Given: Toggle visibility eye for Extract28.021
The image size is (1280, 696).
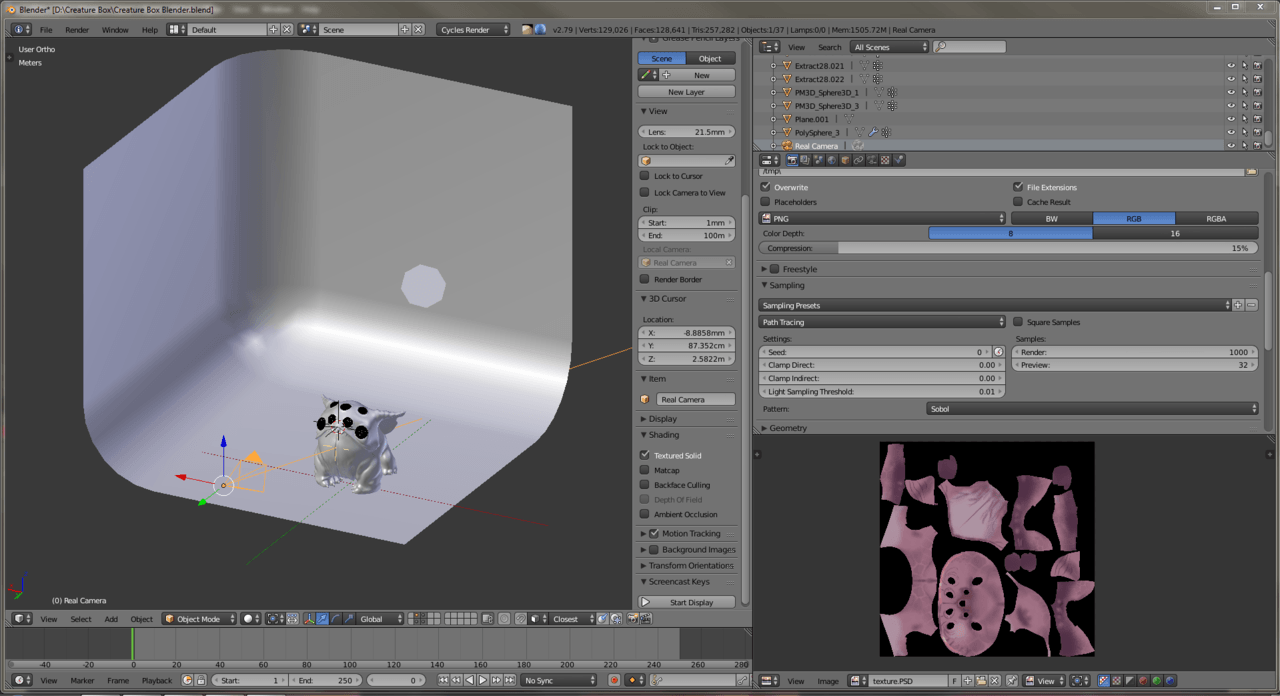Looking at the screenshot, I should pos(1231,66).
